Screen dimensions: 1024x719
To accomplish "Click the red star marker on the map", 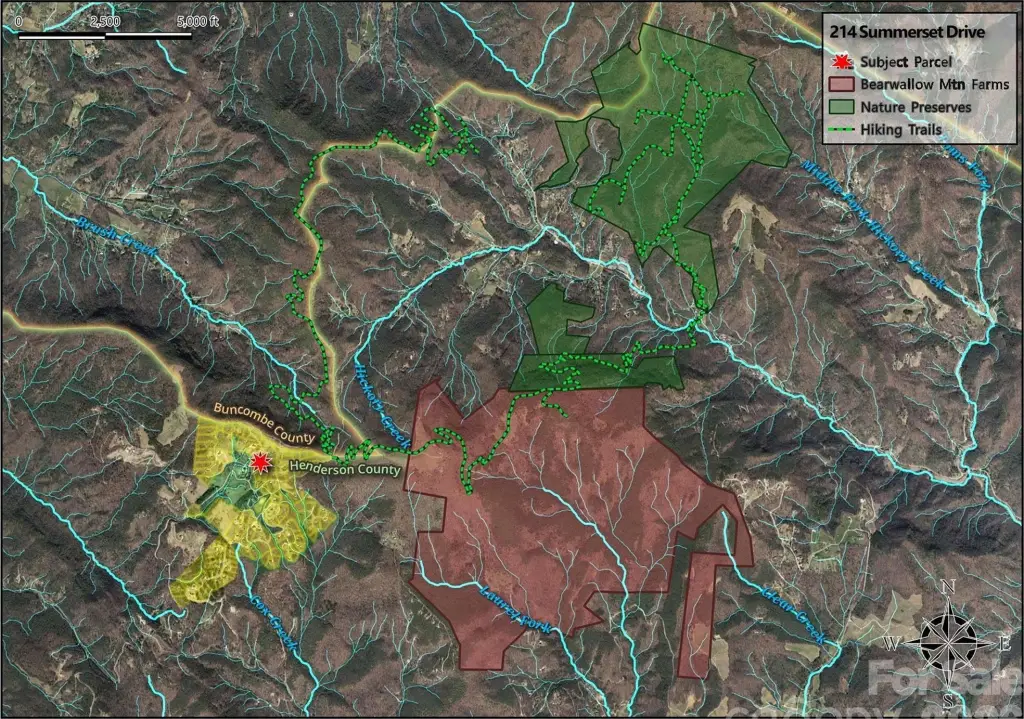I will click(260, 462).
